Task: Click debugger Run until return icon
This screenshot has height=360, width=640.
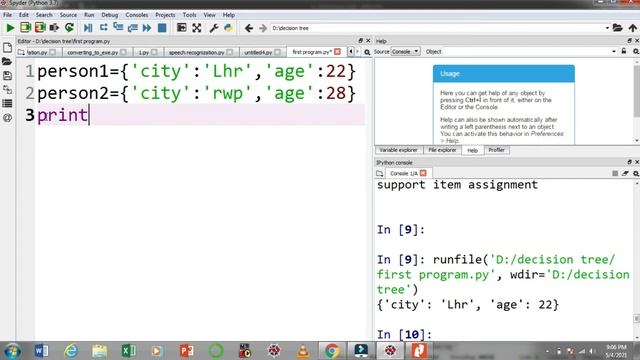Action: 132,28
